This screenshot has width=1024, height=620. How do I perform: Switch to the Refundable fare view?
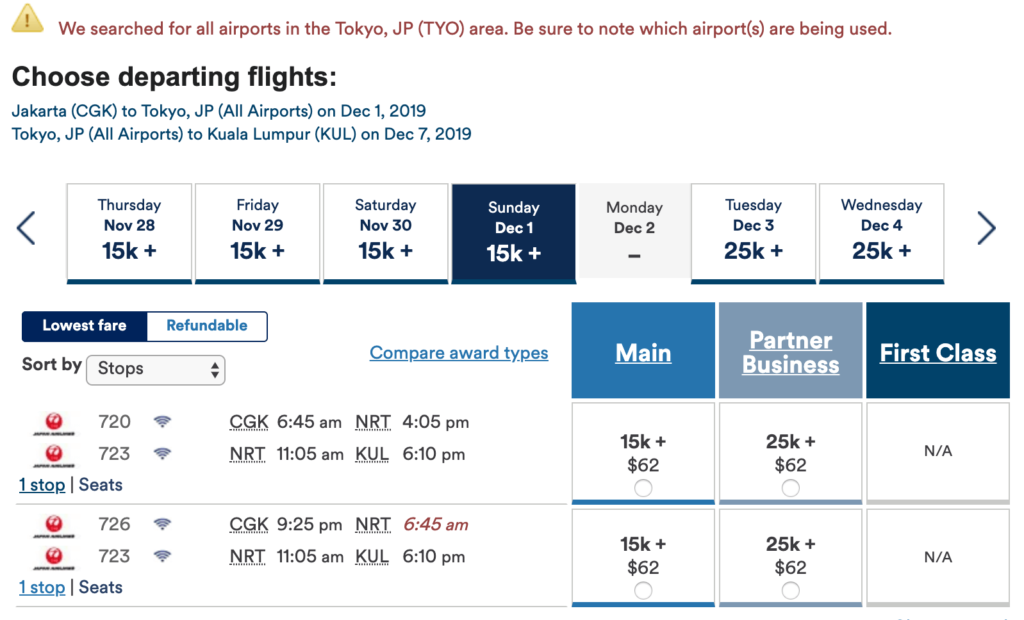206,326
